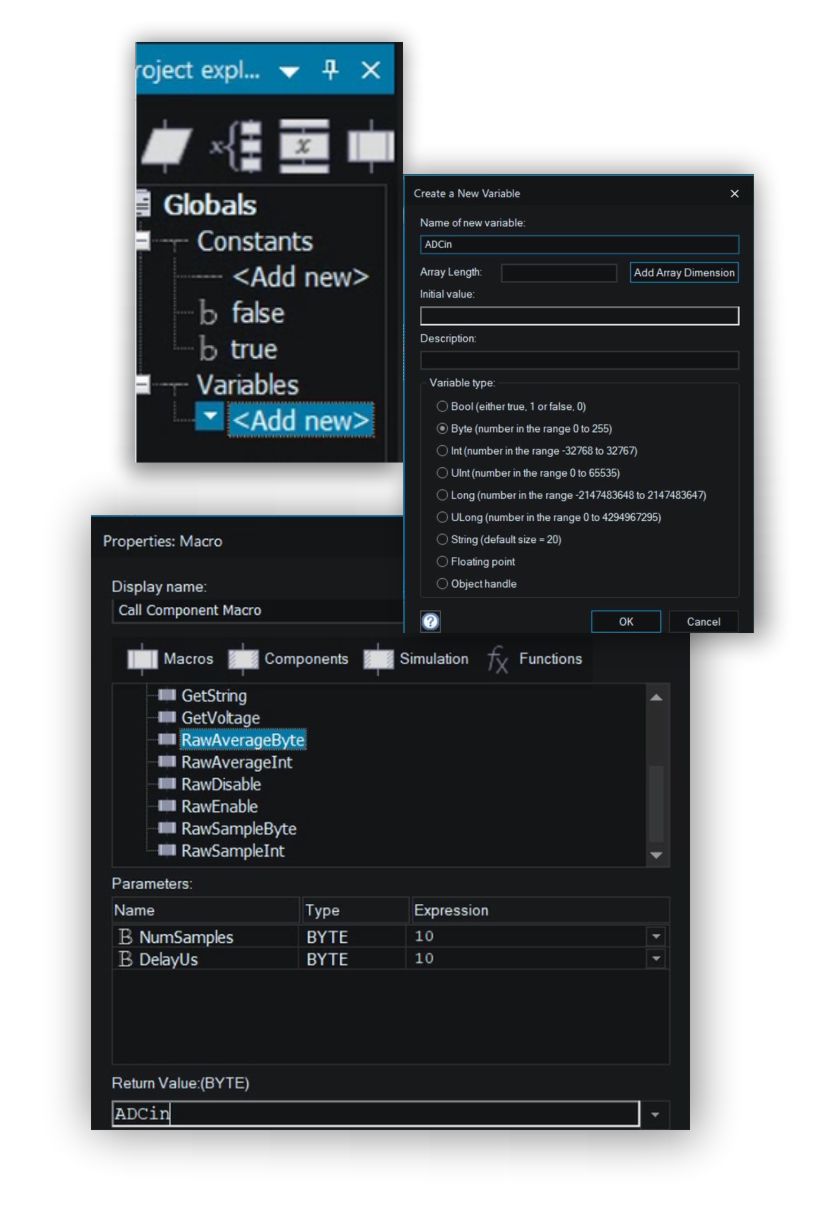Viewport: 820px width, 1229px height.
Task: Confirm the new variable with OK
Action: pos(625,621)
